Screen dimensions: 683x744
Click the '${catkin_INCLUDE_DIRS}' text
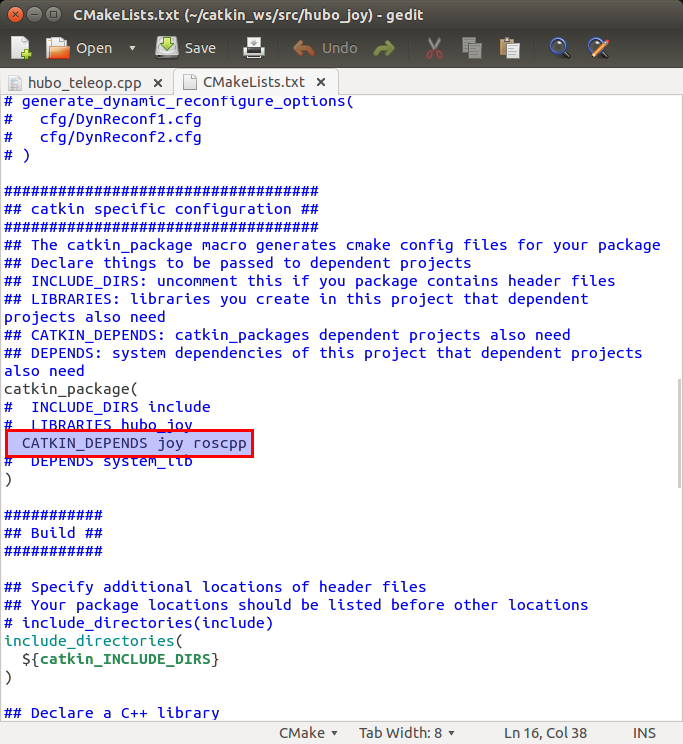point(120,659)
